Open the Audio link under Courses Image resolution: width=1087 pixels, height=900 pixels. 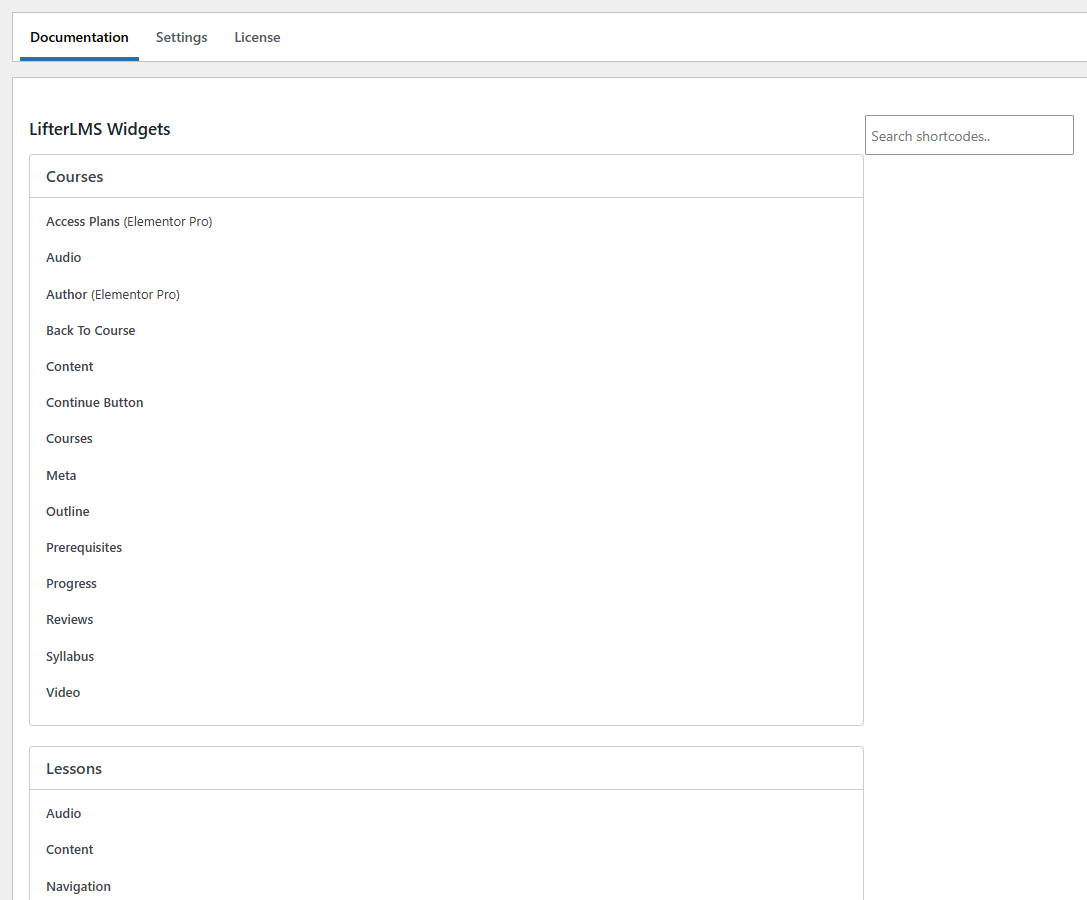coord(64,258)
